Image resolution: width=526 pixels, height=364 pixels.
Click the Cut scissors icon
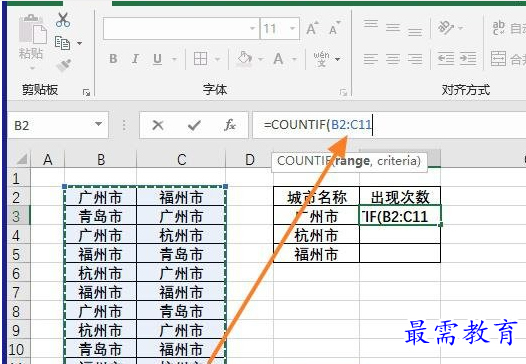point(63,20)
